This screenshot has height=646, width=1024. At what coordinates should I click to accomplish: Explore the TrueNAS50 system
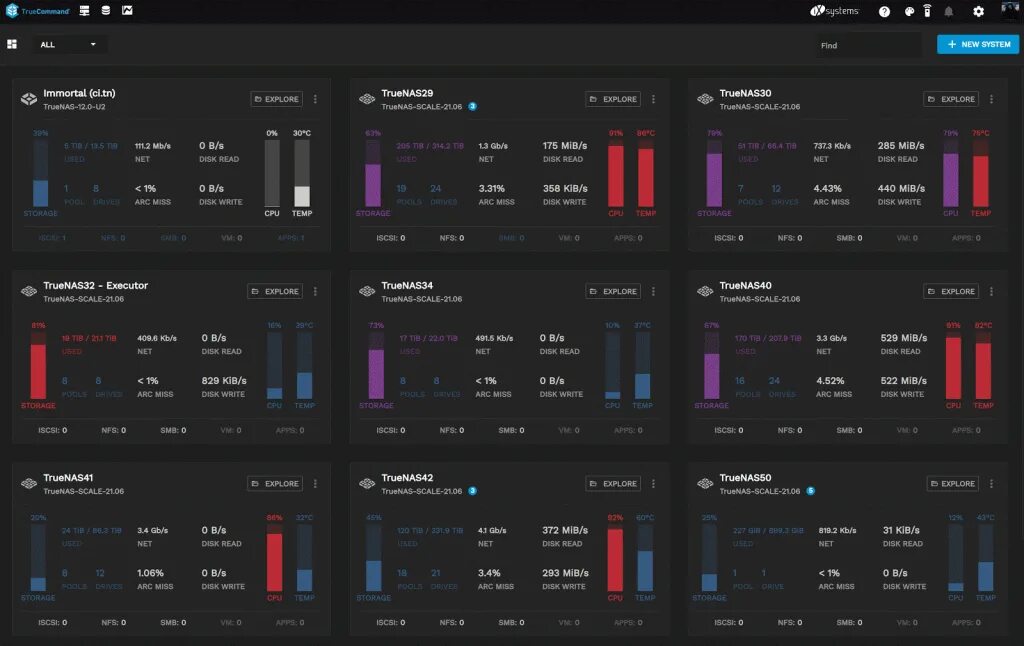[952, 483]
